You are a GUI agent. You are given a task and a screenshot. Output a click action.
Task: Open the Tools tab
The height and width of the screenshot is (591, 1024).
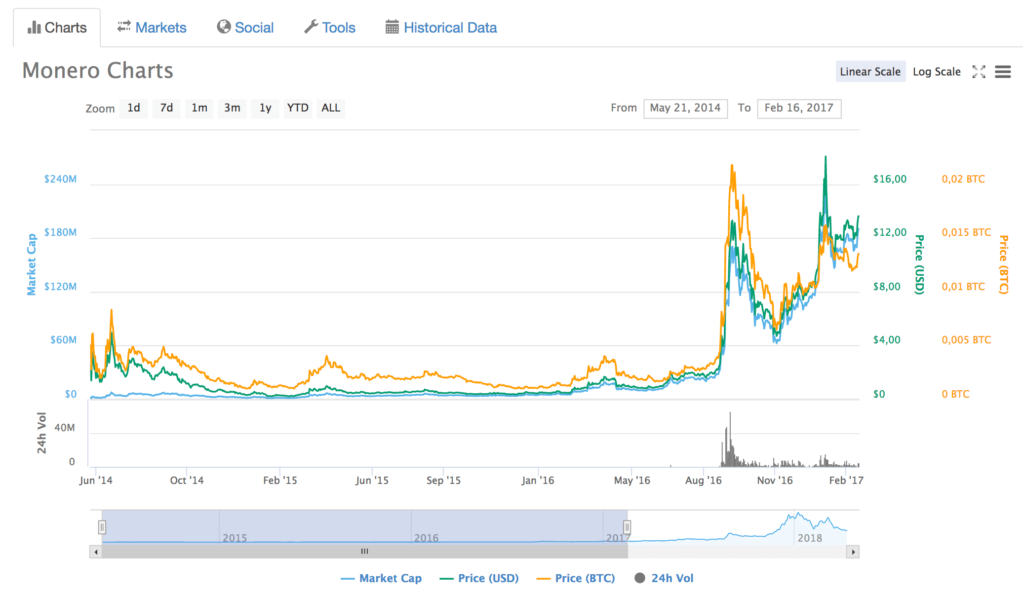329,27
